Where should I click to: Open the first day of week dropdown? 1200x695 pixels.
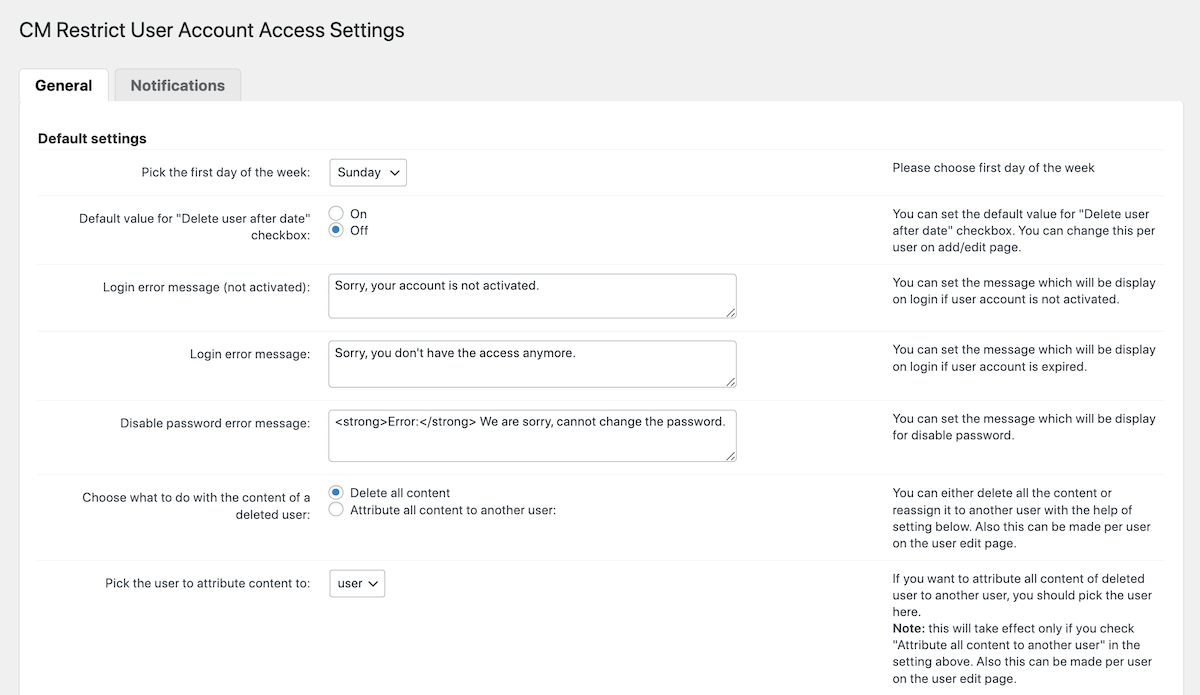pyautogui.click(x=368, y=172)
